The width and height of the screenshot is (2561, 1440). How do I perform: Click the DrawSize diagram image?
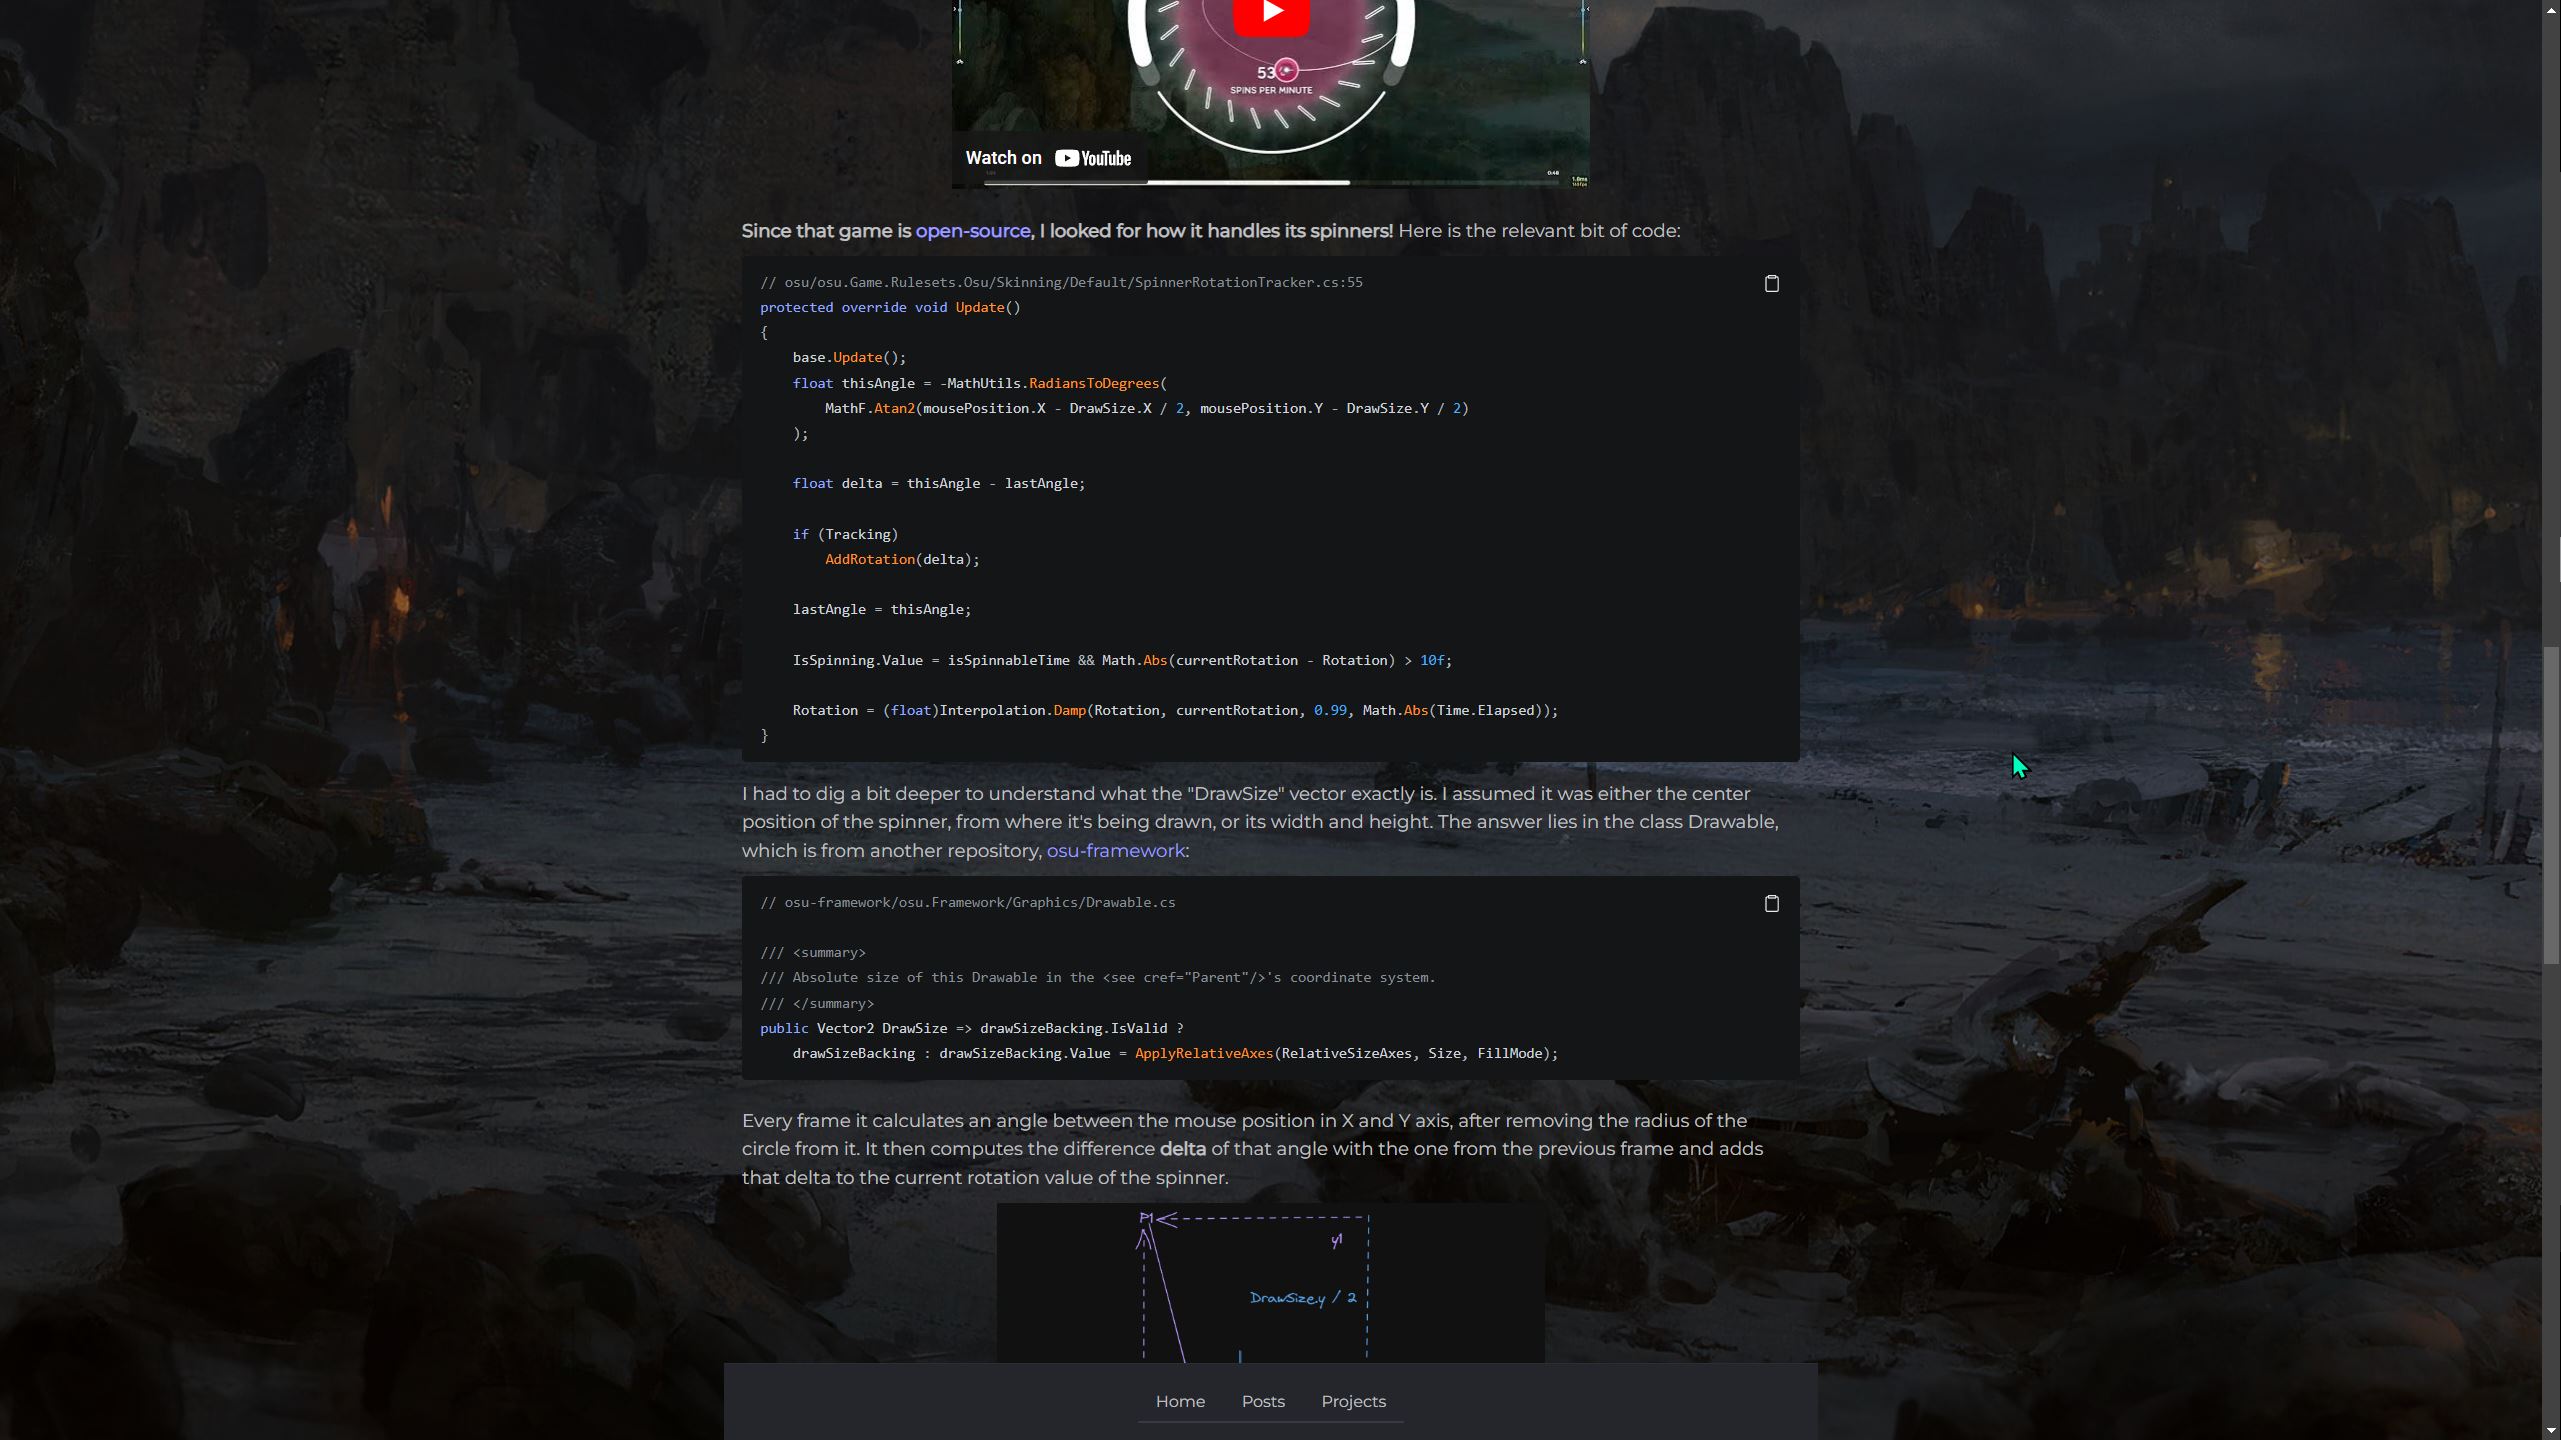1270,1282
